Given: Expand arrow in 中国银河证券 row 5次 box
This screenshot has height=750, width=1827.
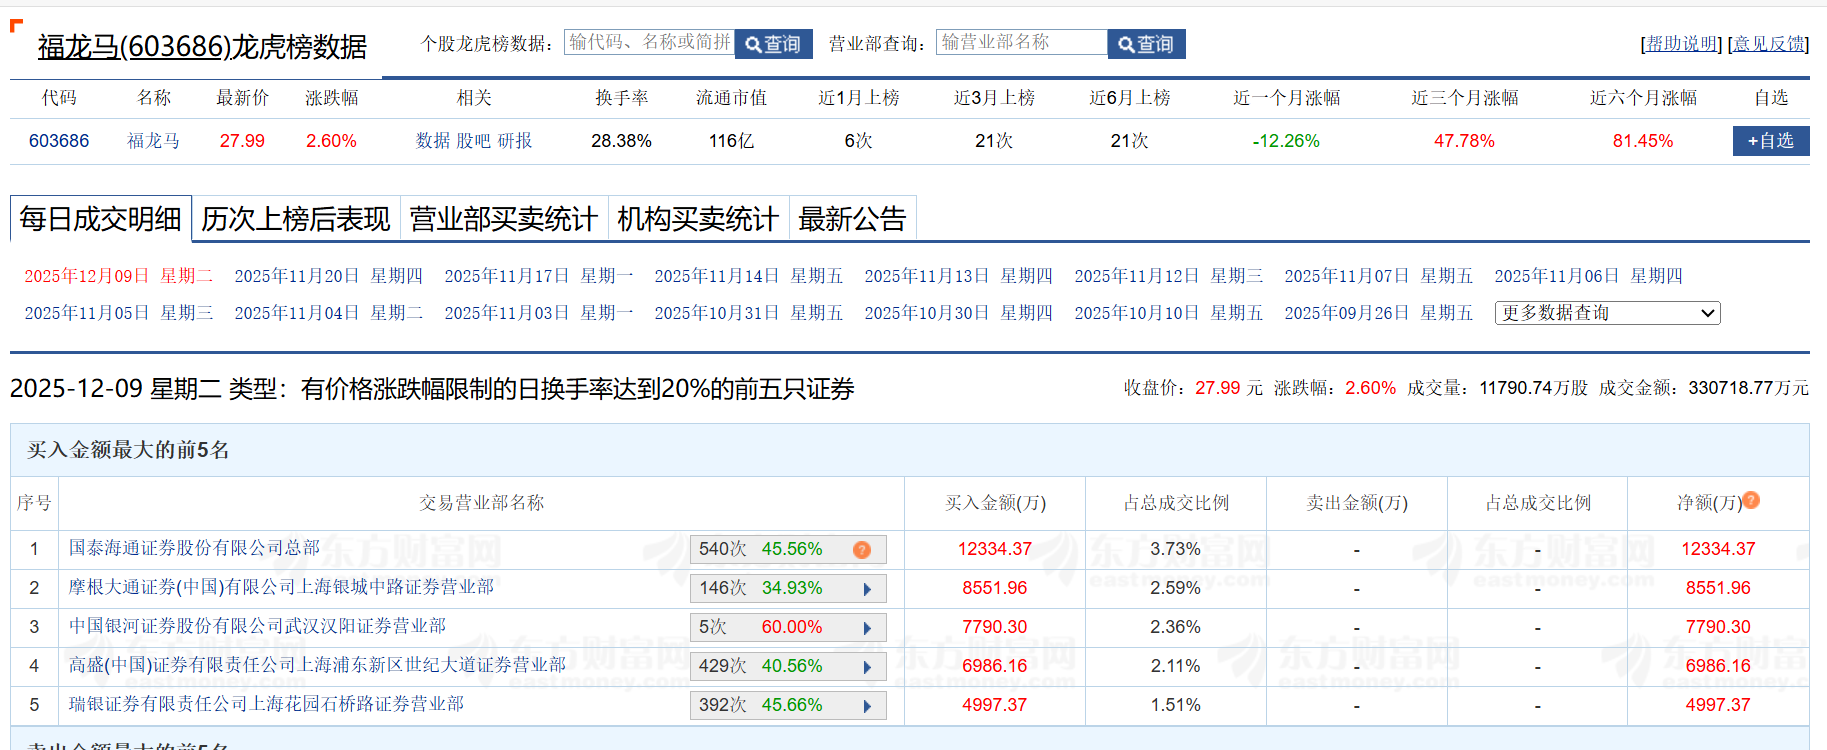Looking at the screenshot, I should (x=868, y=628).
